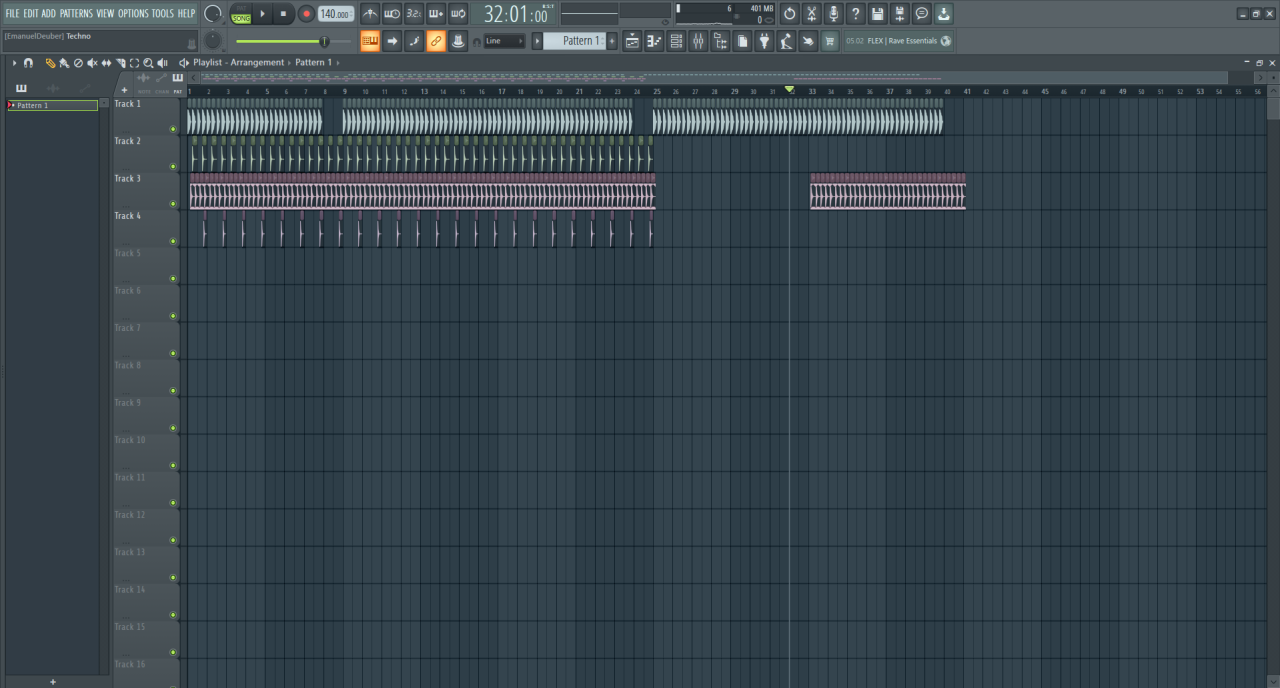Screen dimensions: 1280x688
Task: Open help with the question mark icon
Action: tap(855, 14)
